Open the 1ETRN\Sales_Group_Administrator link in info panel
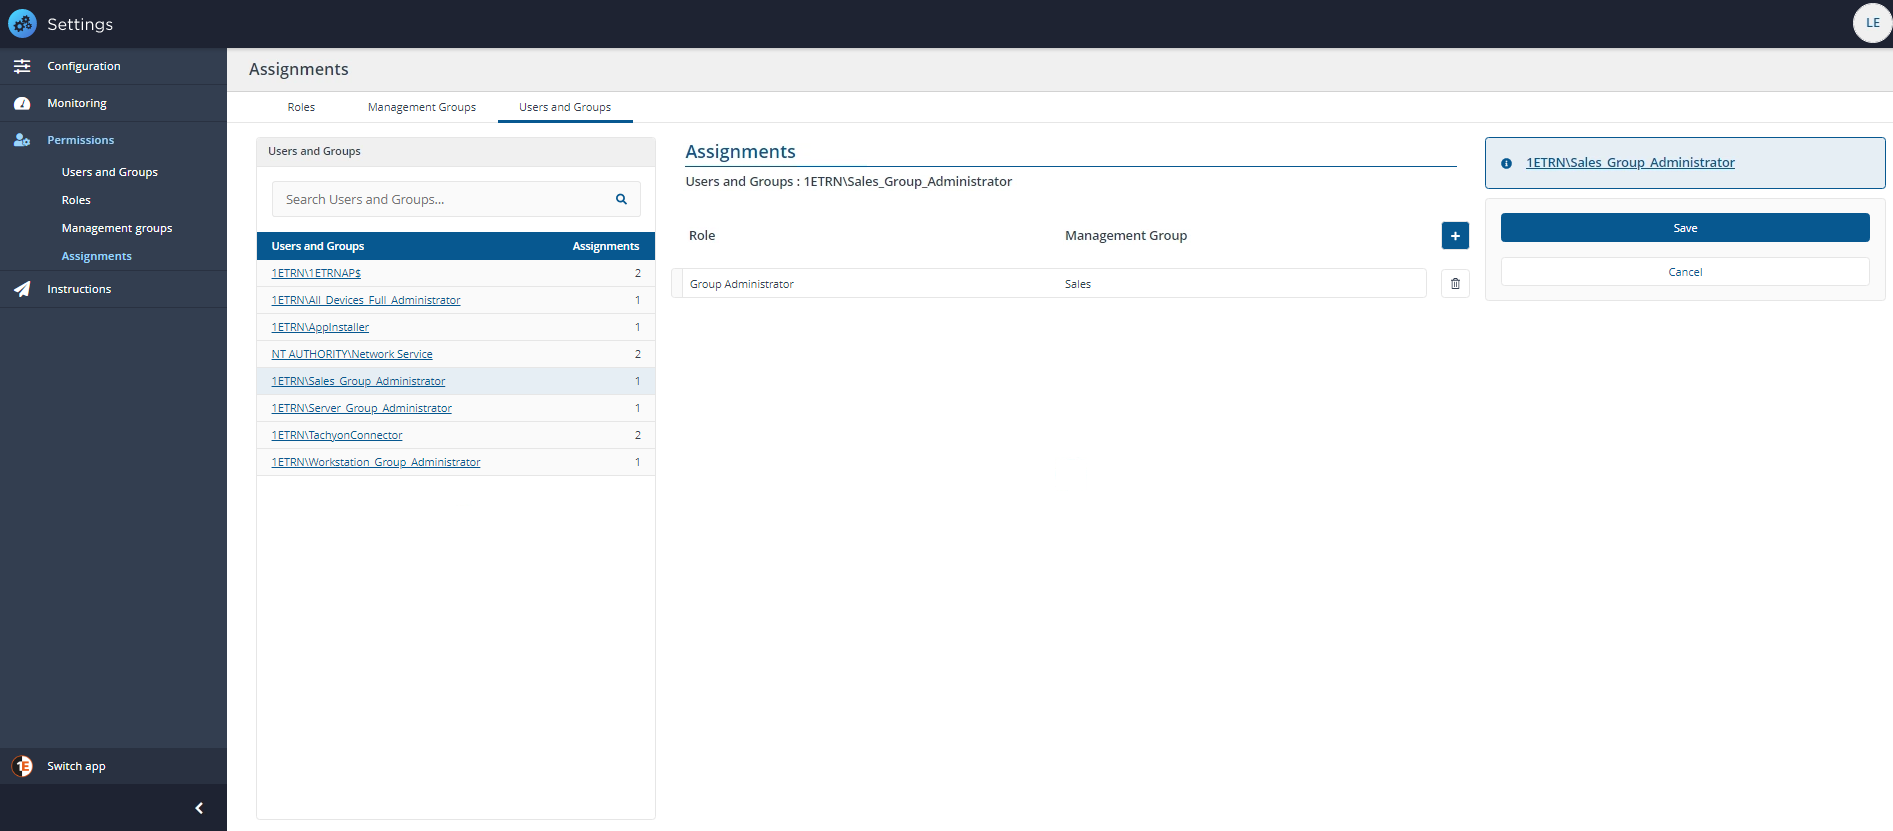 coord(1630,163)
